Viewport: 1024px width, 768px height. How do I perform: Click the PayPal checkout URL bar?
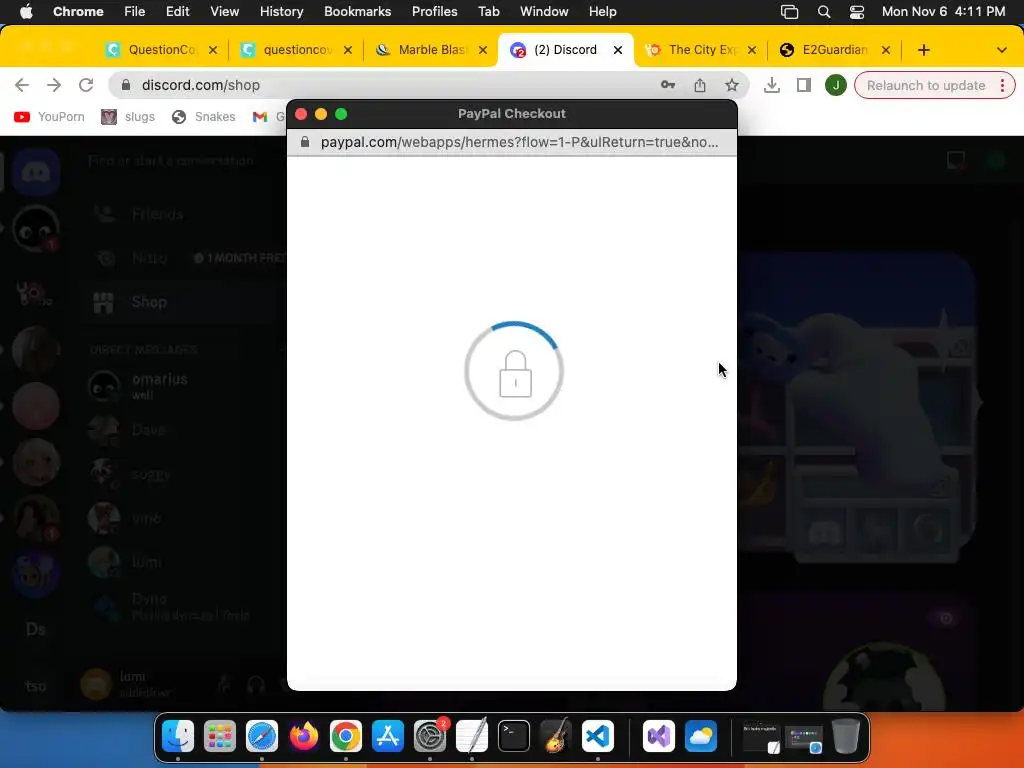coord(511,142)
